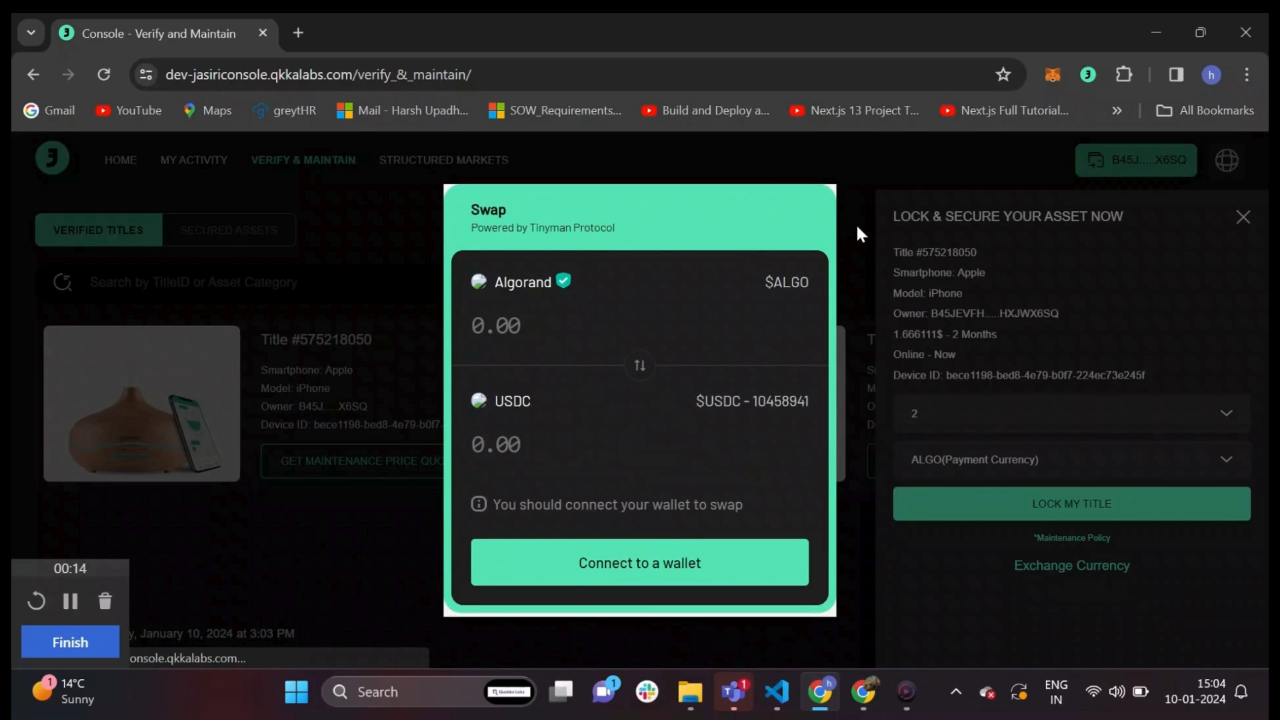Click GET MAINTENANCE PRICE QUOTE button
Screen dimensions: 1280x720
click(x=352, y=461)
